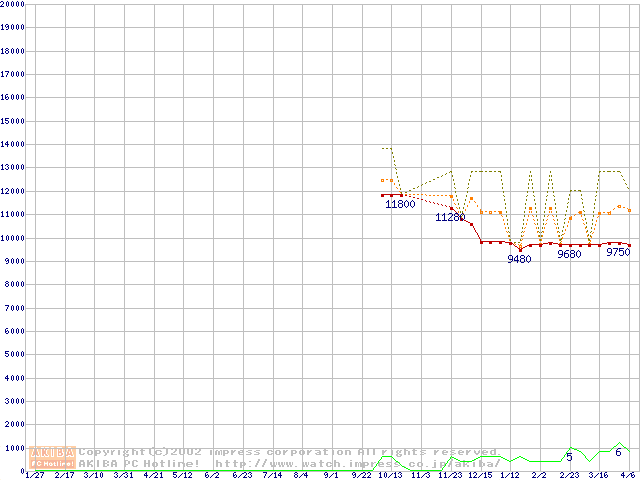Select the 1/27 date on the x-axis

[x=34, y=475]
